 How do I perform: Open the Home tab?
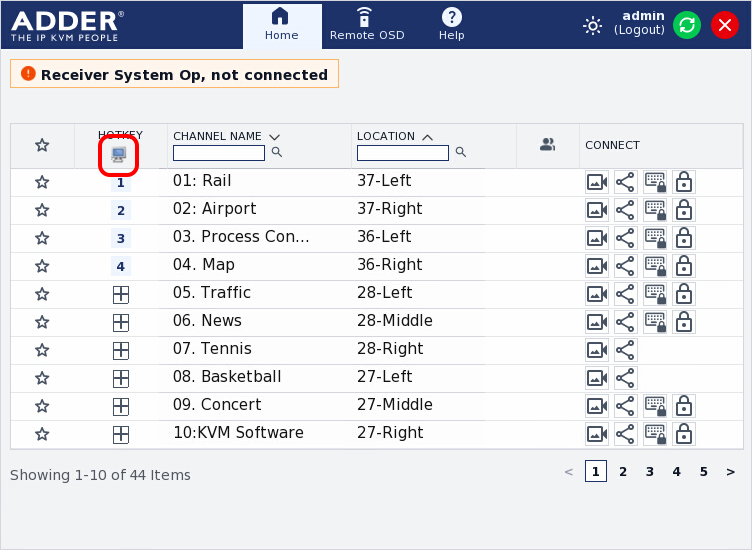pyautogui.click(x=282, y=25)
